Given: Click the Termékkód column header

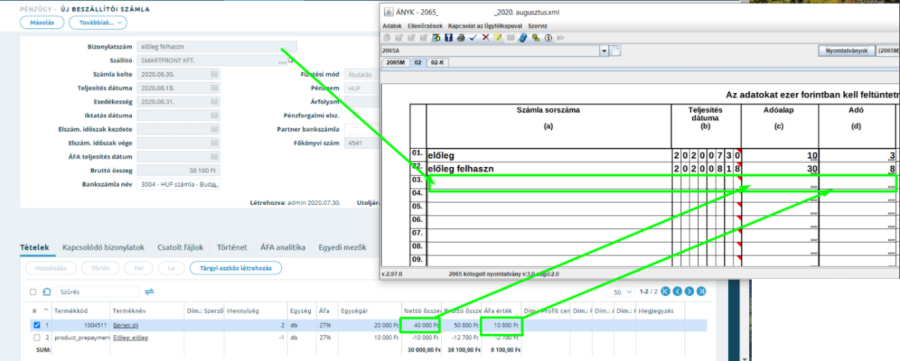Looking at the screenshot, I should 70,310.
